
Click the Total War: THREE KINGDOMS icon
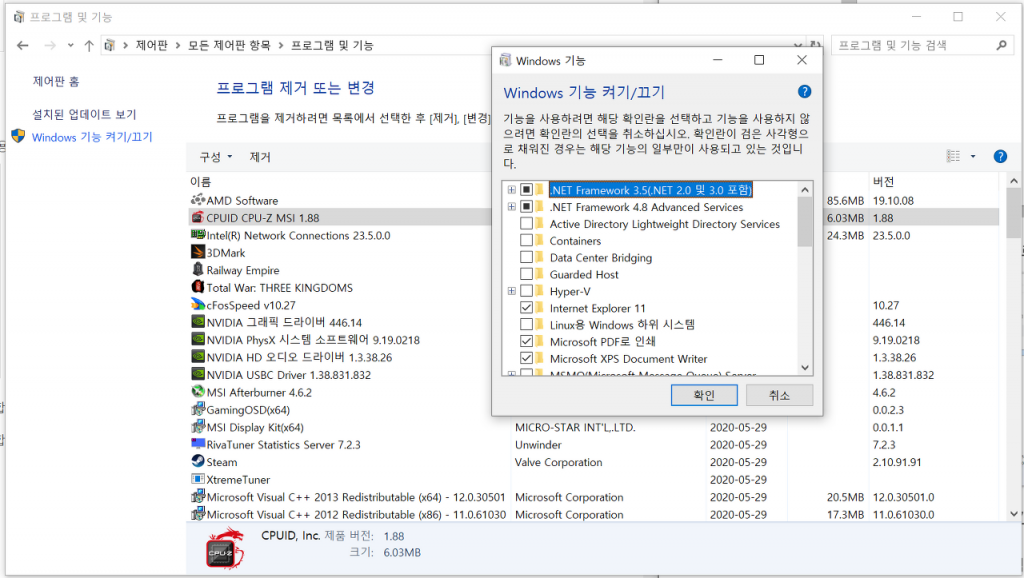[x=198, y=287]
